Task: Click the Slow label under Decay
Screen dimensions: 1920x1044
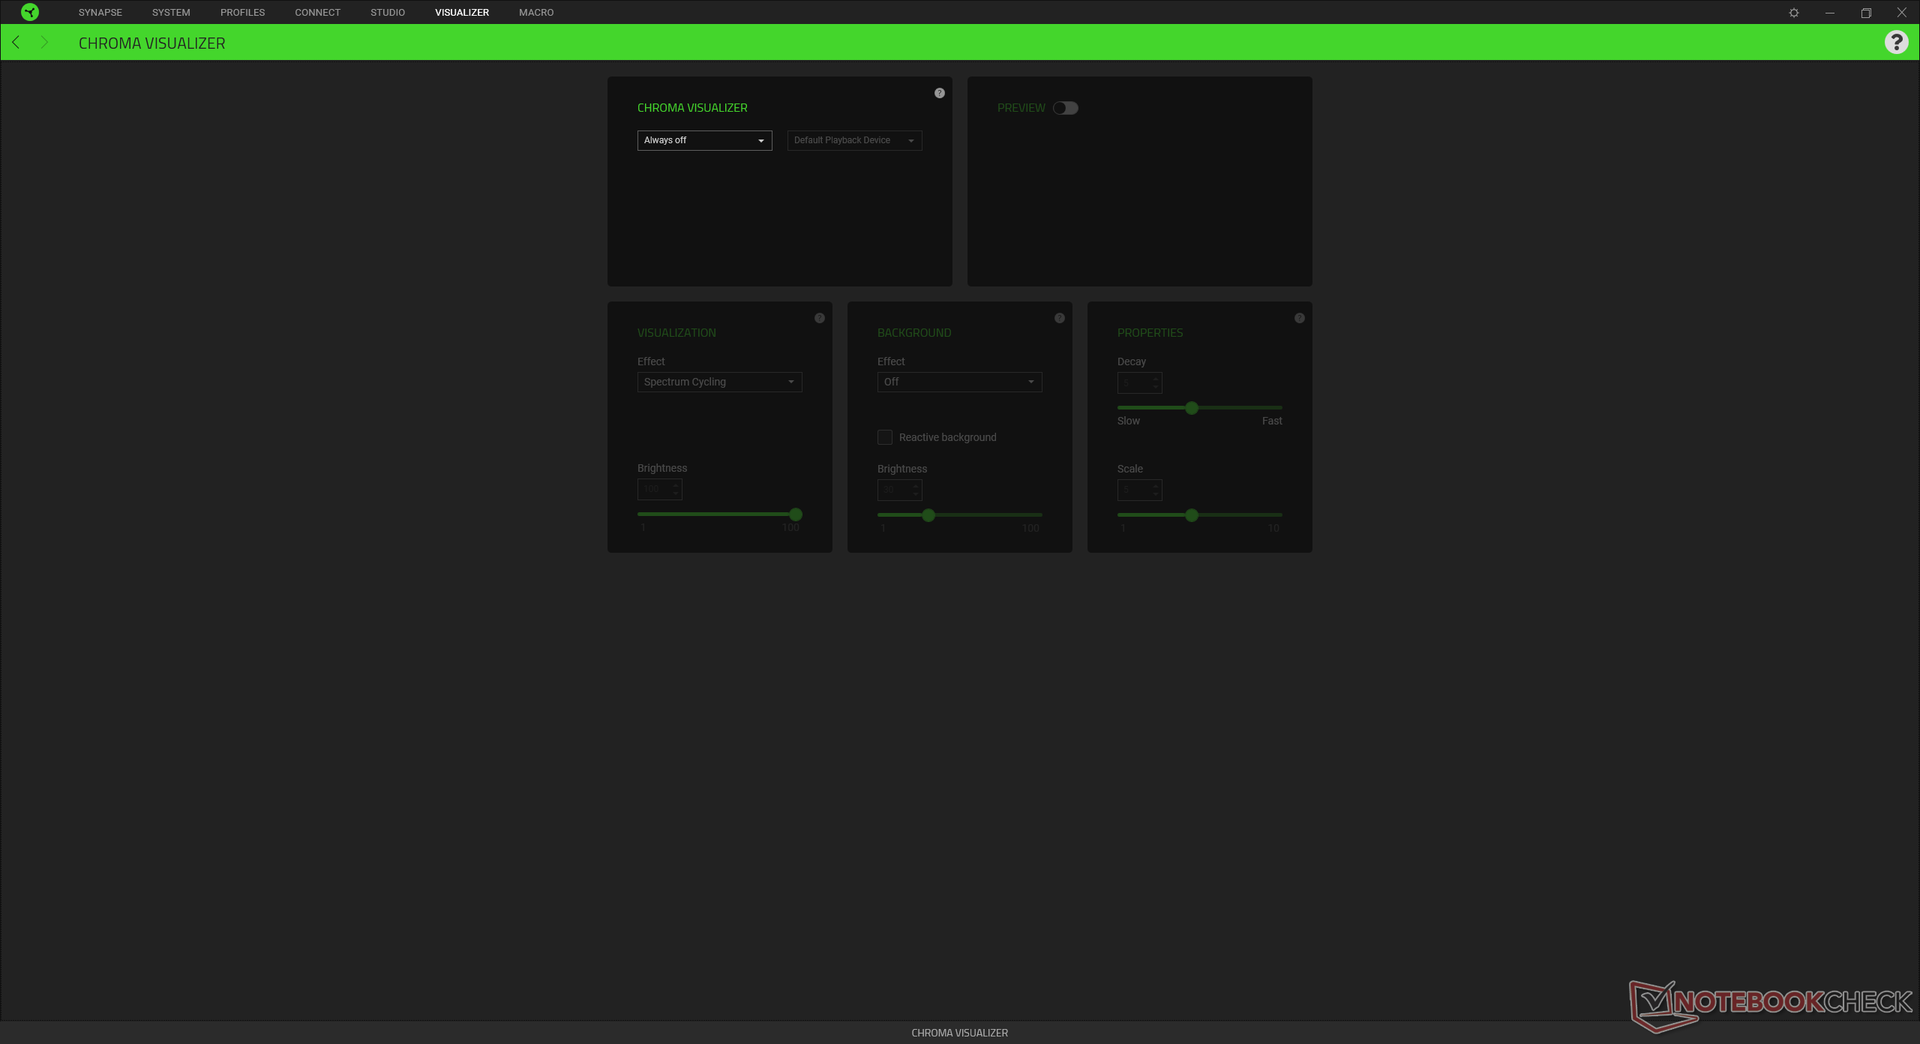Action: 1128,421
